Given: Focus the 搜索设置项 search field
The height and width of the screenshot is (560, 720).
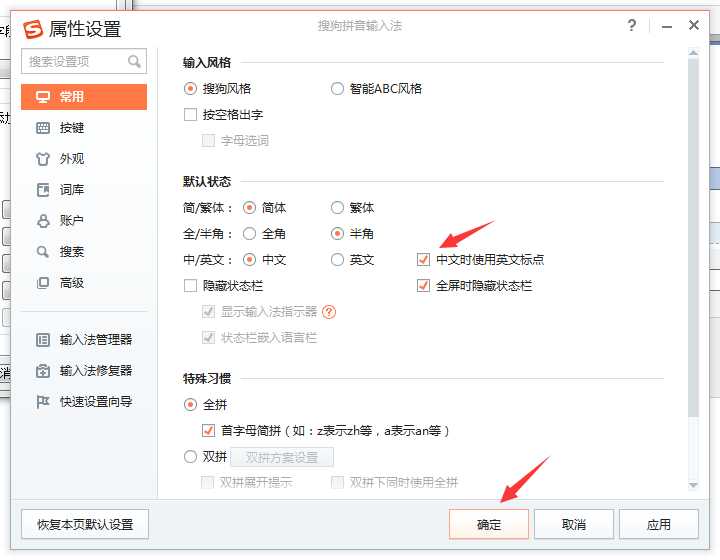Looking at the screenshot, I should tap(84, 61).
